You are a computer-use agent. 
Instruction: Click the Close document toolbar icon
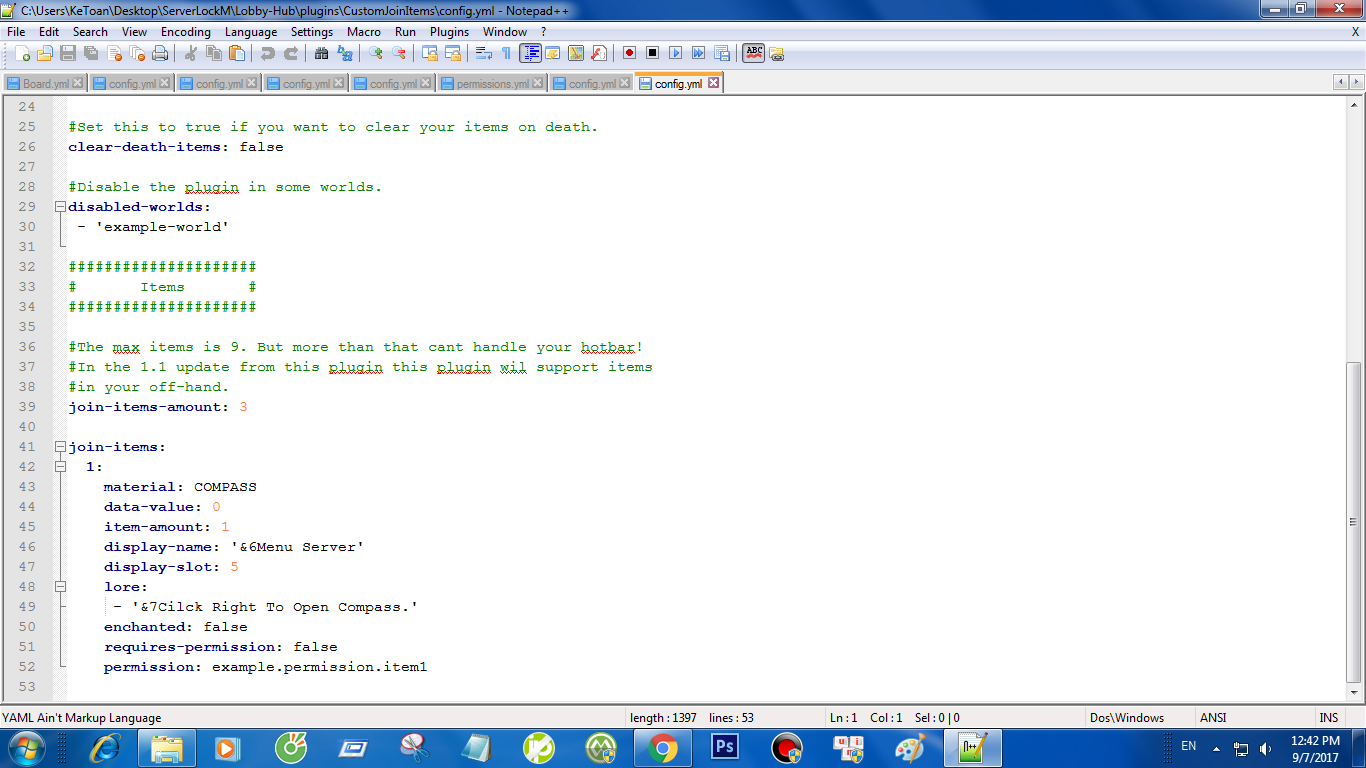tap(114, 53)
